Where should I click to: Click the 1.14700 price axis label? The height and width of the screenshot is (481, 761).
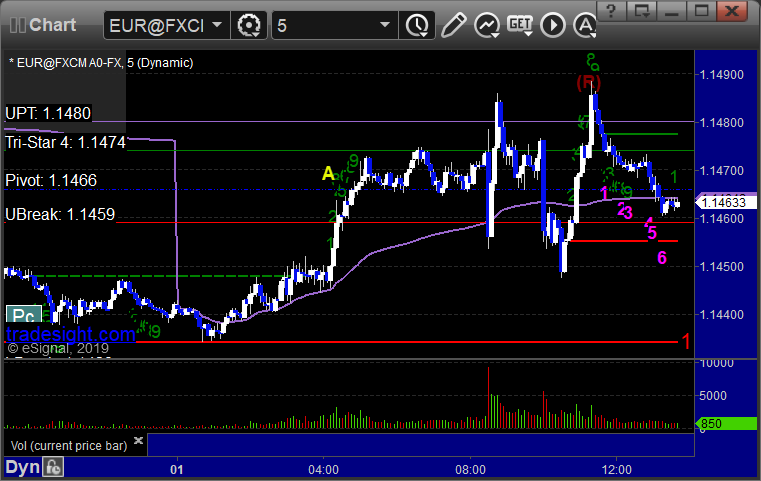coord(722,170)
